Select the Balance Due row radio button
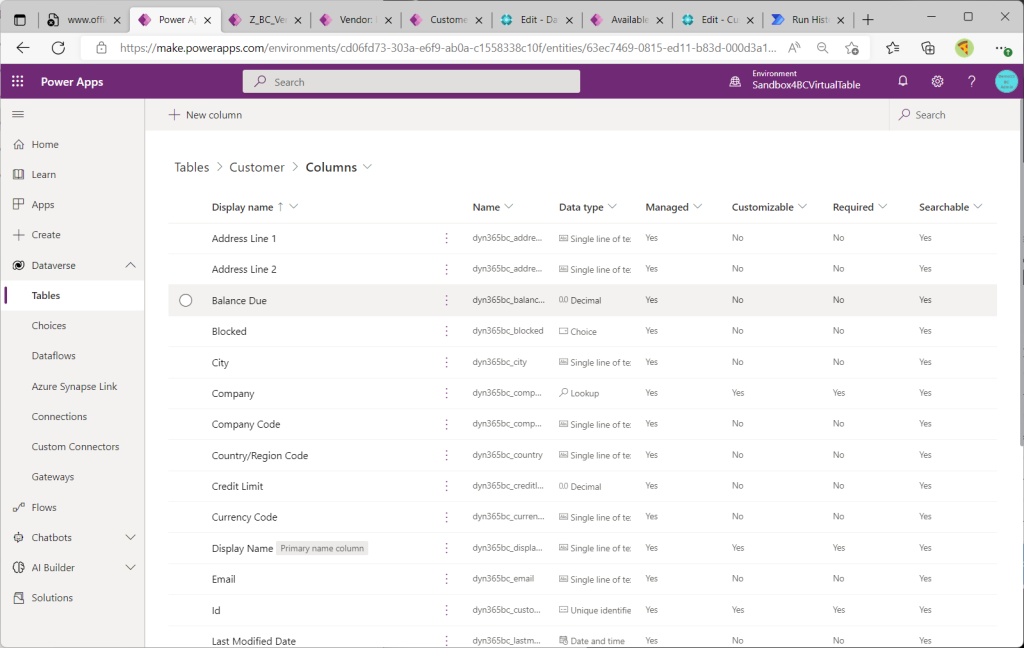This screenshot has height=648, width=1024. (x=185, y=300)
